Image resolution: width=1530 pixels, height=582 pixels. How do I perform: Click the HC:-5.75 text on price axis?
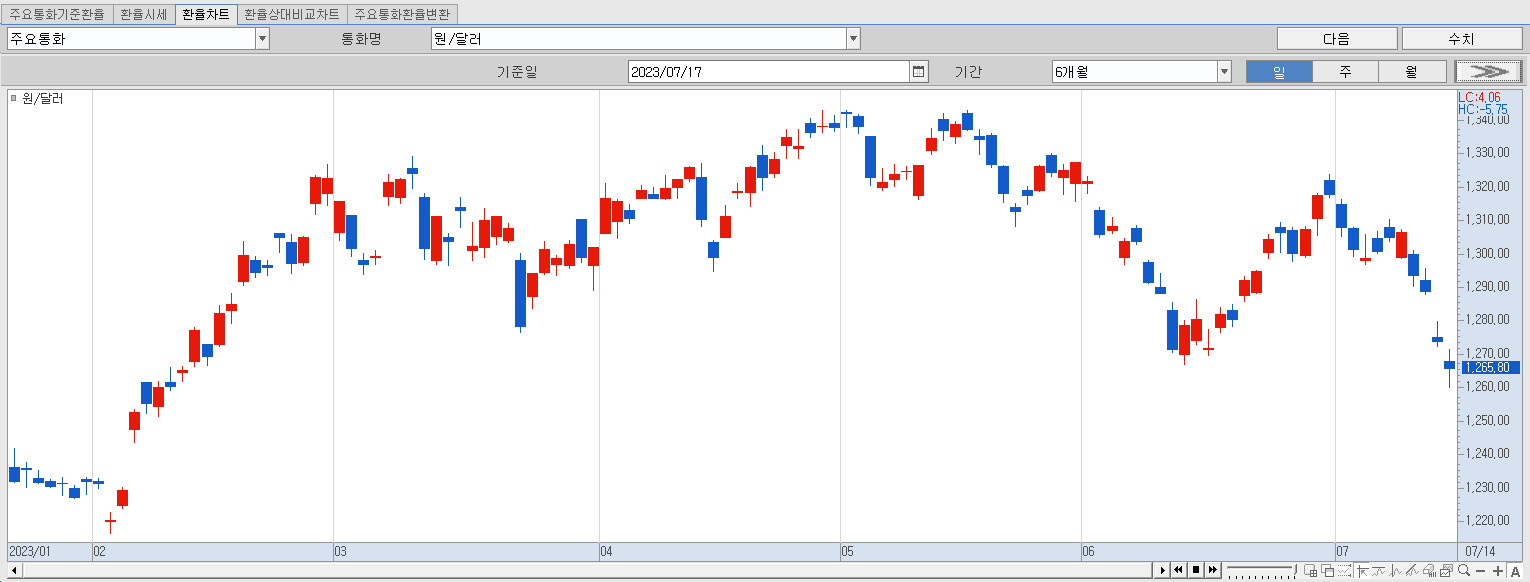(x=1483, y=108)
